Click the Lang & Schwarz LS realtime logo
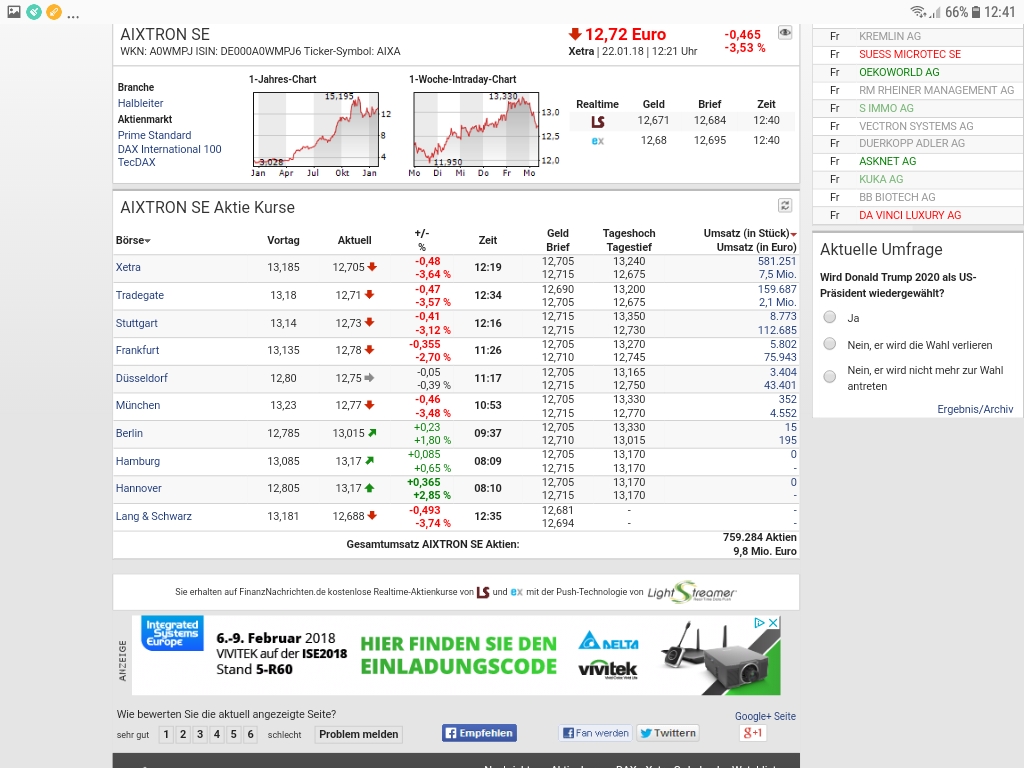Viewport: 1024px width, 768px height. 598,121
